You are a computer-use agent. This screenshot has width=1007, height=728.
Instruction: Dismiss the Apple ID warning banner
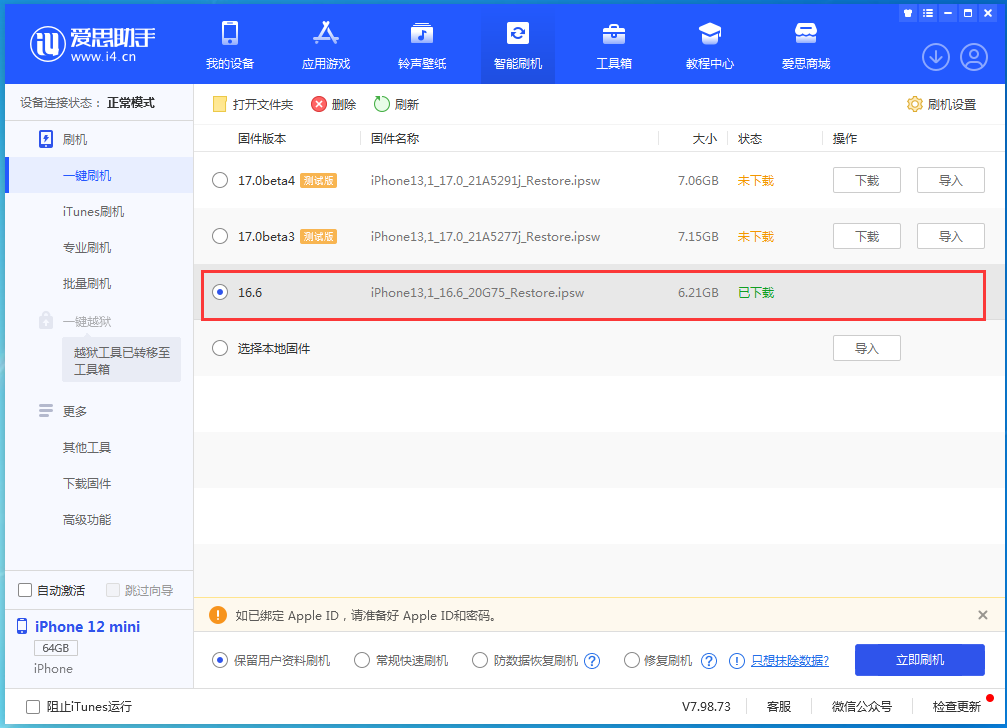coord(984,615)
